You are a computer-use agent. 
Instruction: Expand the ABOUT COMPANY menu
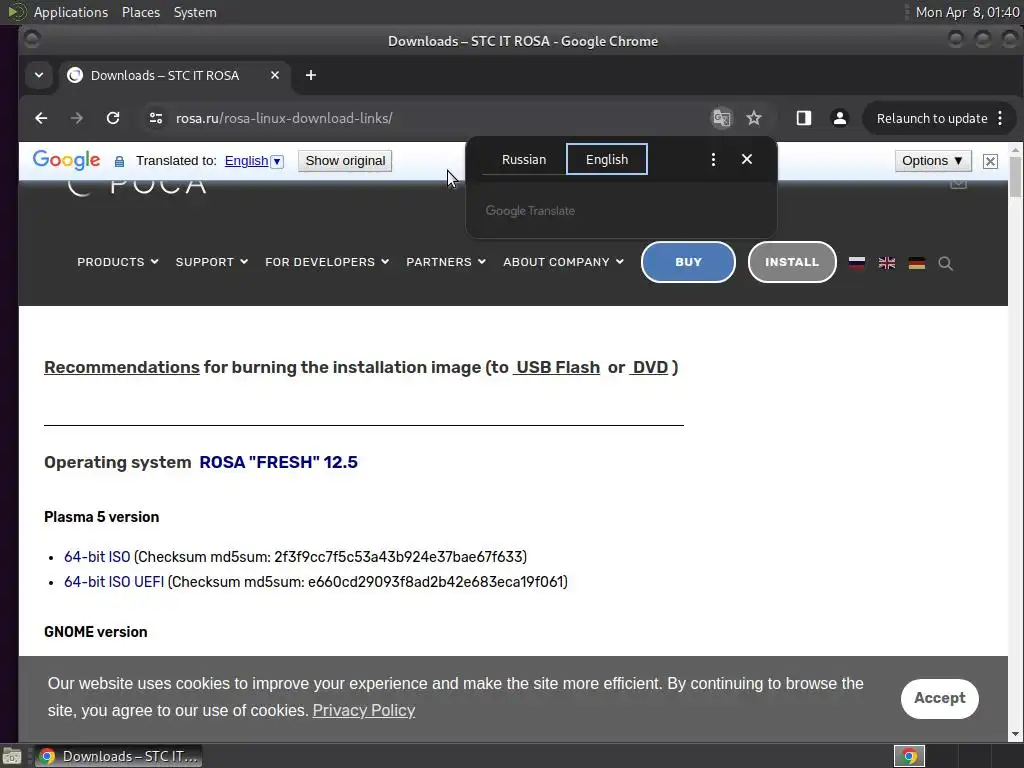pos(563,262)
